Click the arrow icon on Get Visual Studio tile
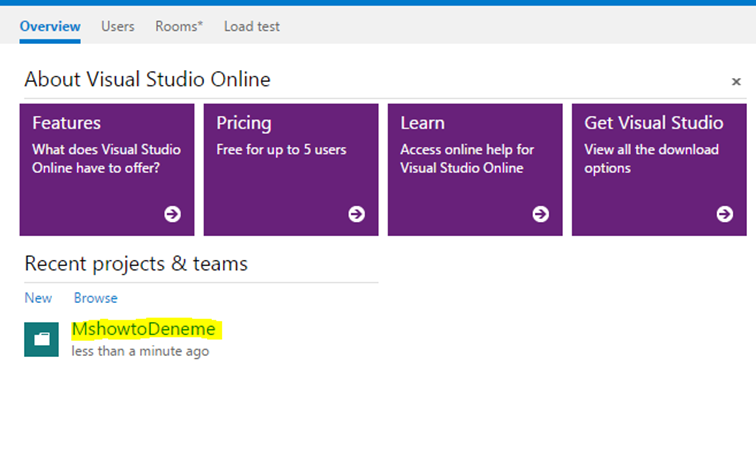756x465 pixels. tap(725, 214)
